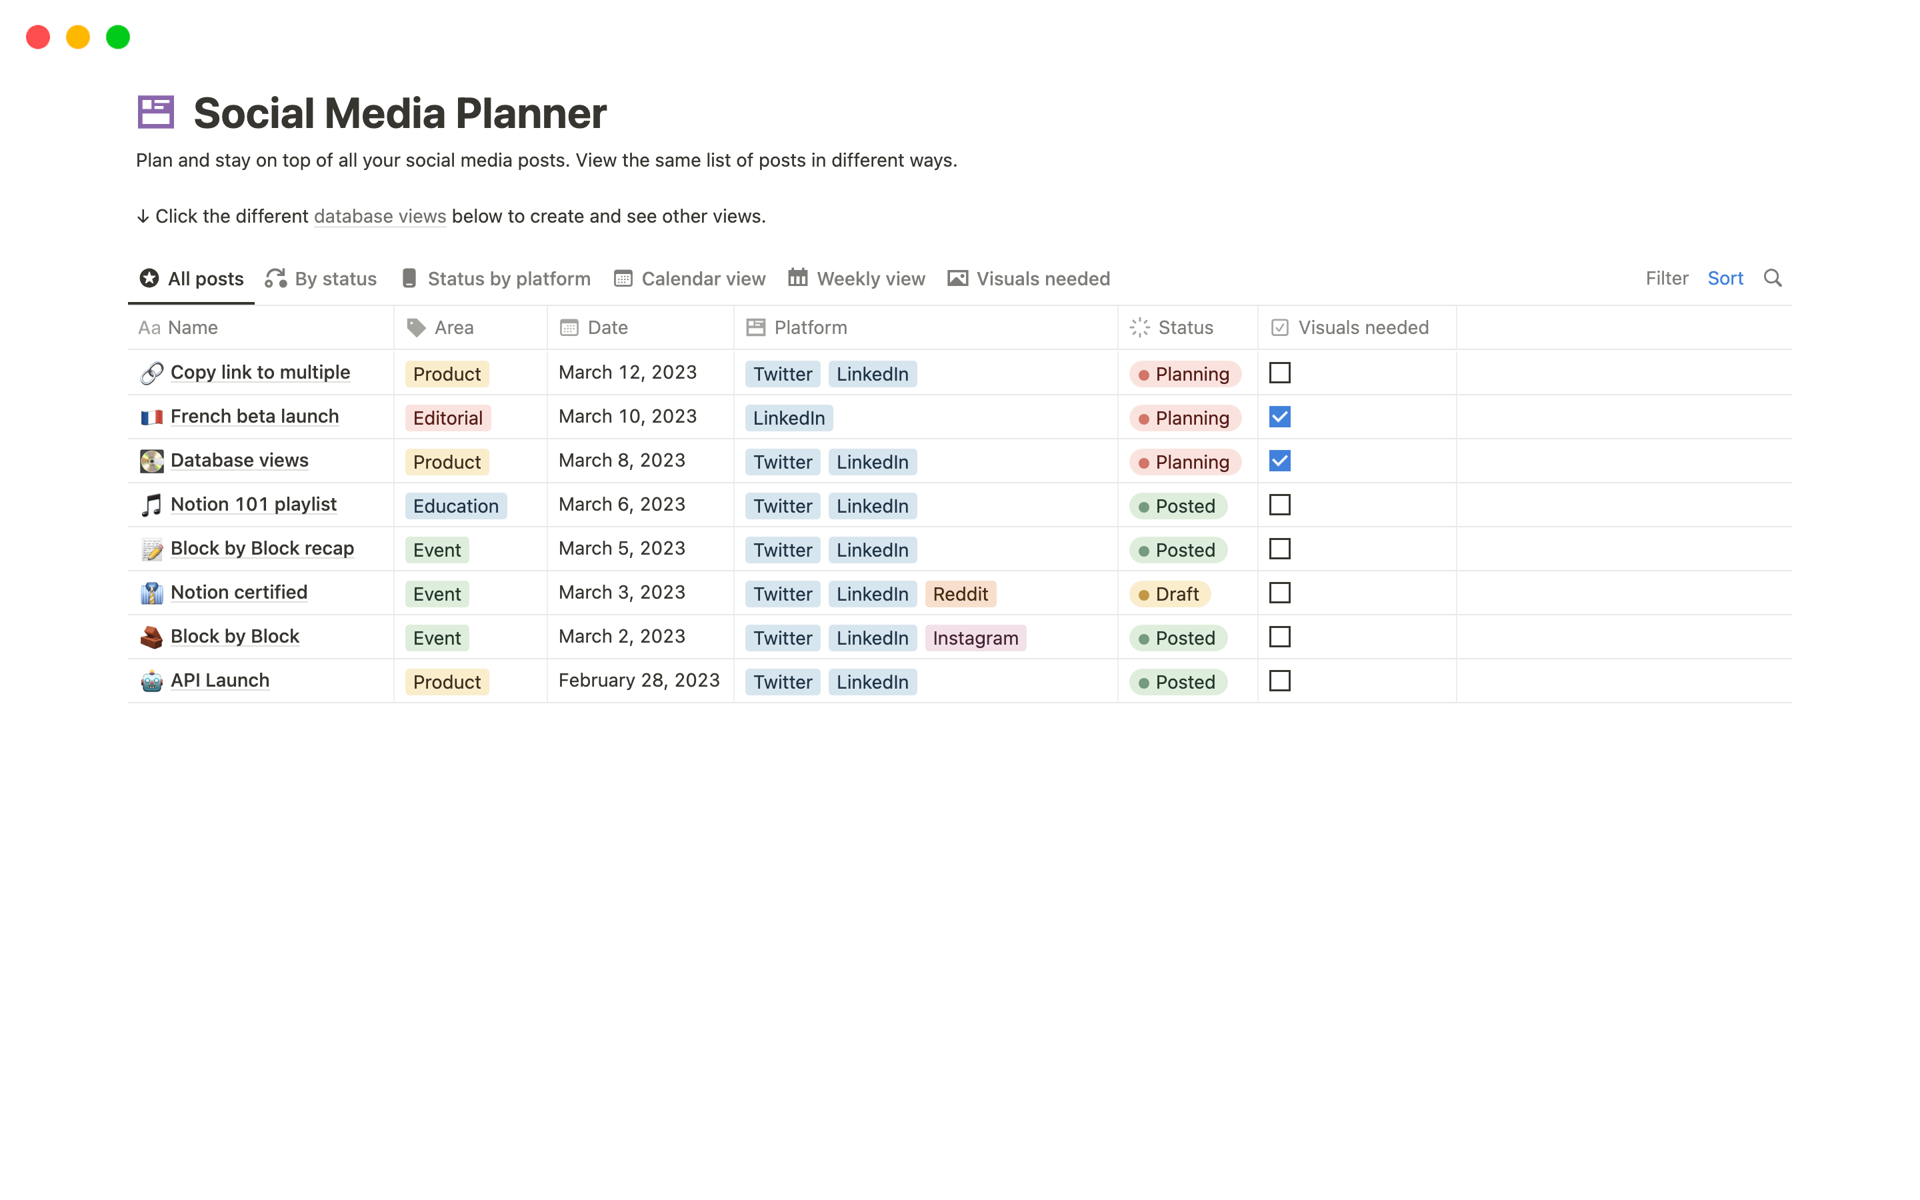Image resolution: width=1920 pixels, height=1200 pixels.
Task: Click the Status by platform icon
Action: point(409,278)
